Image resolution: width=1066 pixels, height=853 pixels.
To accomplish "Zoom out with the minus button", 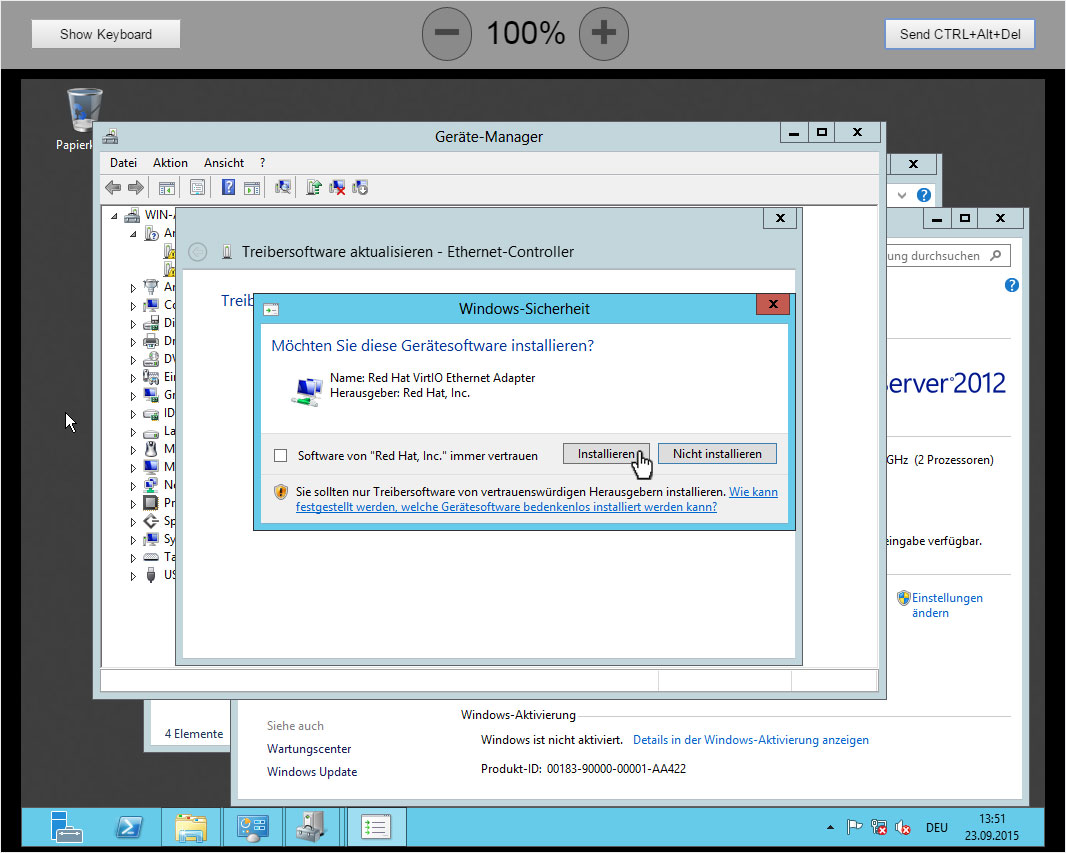I will click(x=447, y=33).
